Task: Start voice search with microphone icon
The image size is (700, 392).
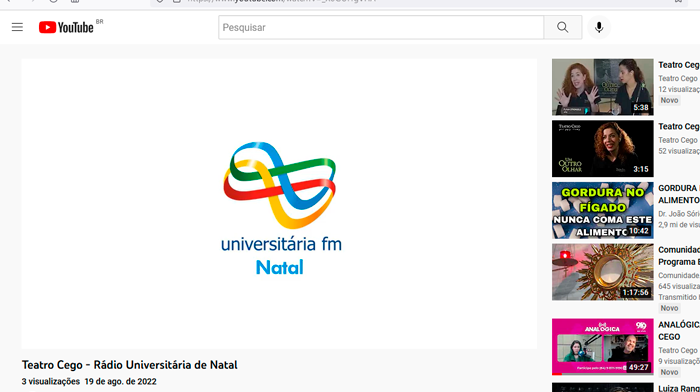Action: (x=599, y=27)
